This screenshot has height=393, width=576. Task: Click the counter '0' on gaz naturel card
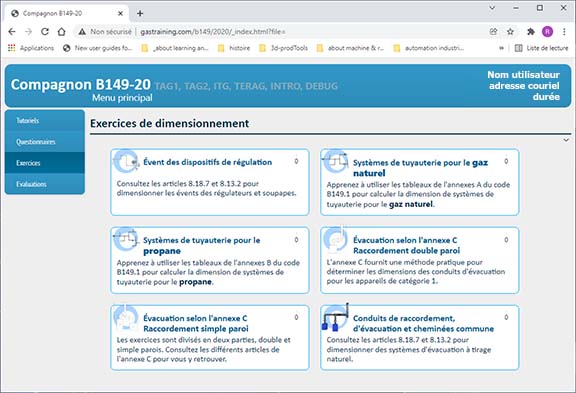(506, 161)
